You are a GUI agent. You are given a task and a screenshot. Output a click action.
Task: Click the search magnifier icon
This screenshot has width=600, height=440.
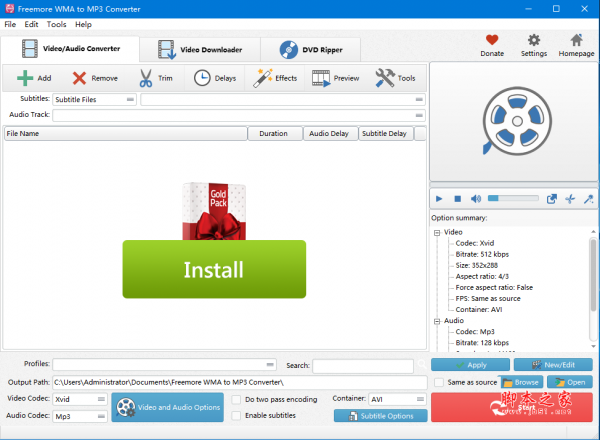pos(422,364)
